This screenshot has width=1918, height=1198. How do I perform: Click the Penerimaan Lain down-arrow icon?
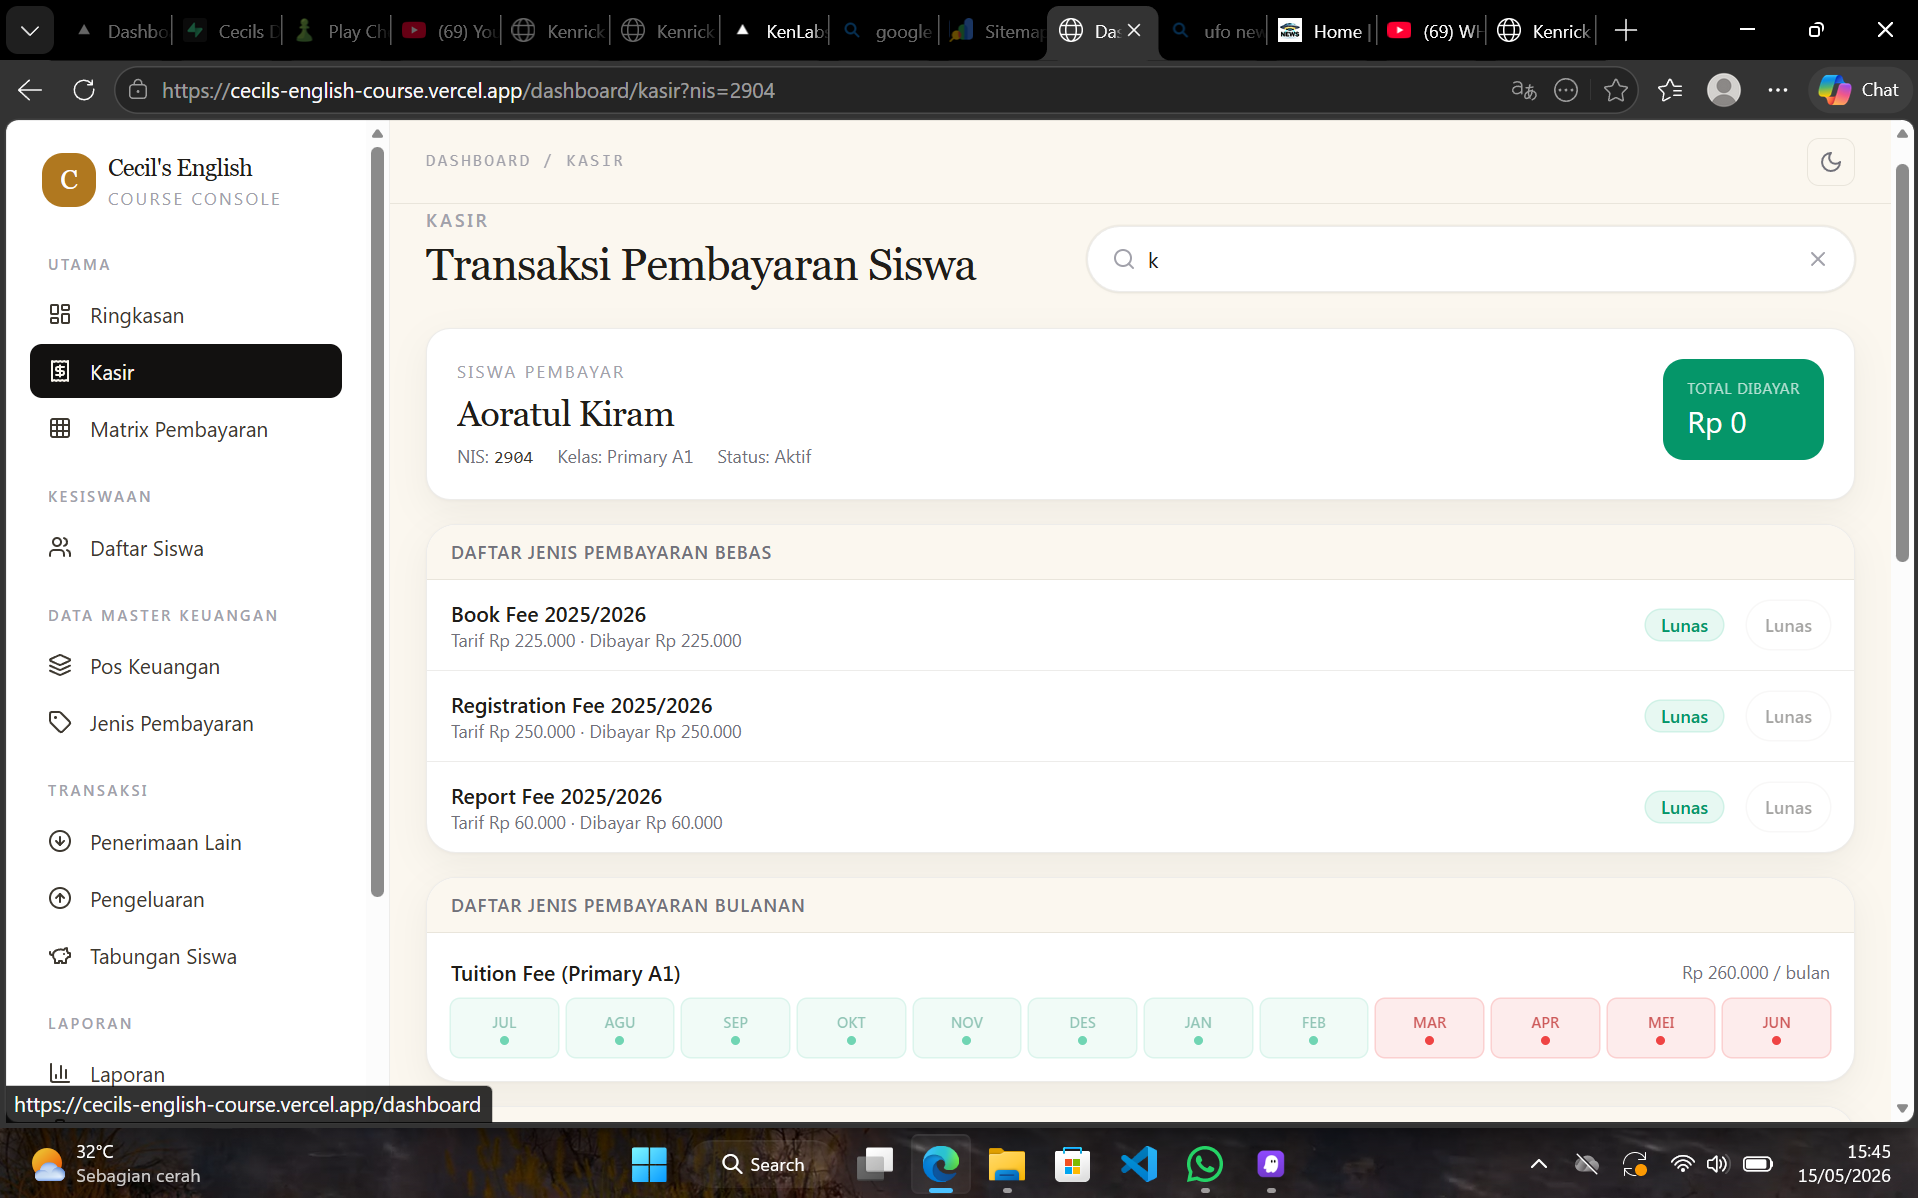click(60, 841)
